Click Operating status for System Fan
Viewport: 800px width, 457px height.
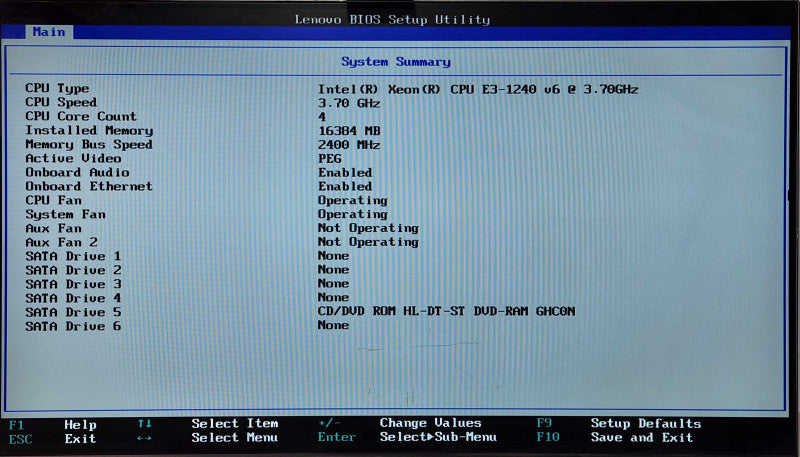tap(353, 214)
